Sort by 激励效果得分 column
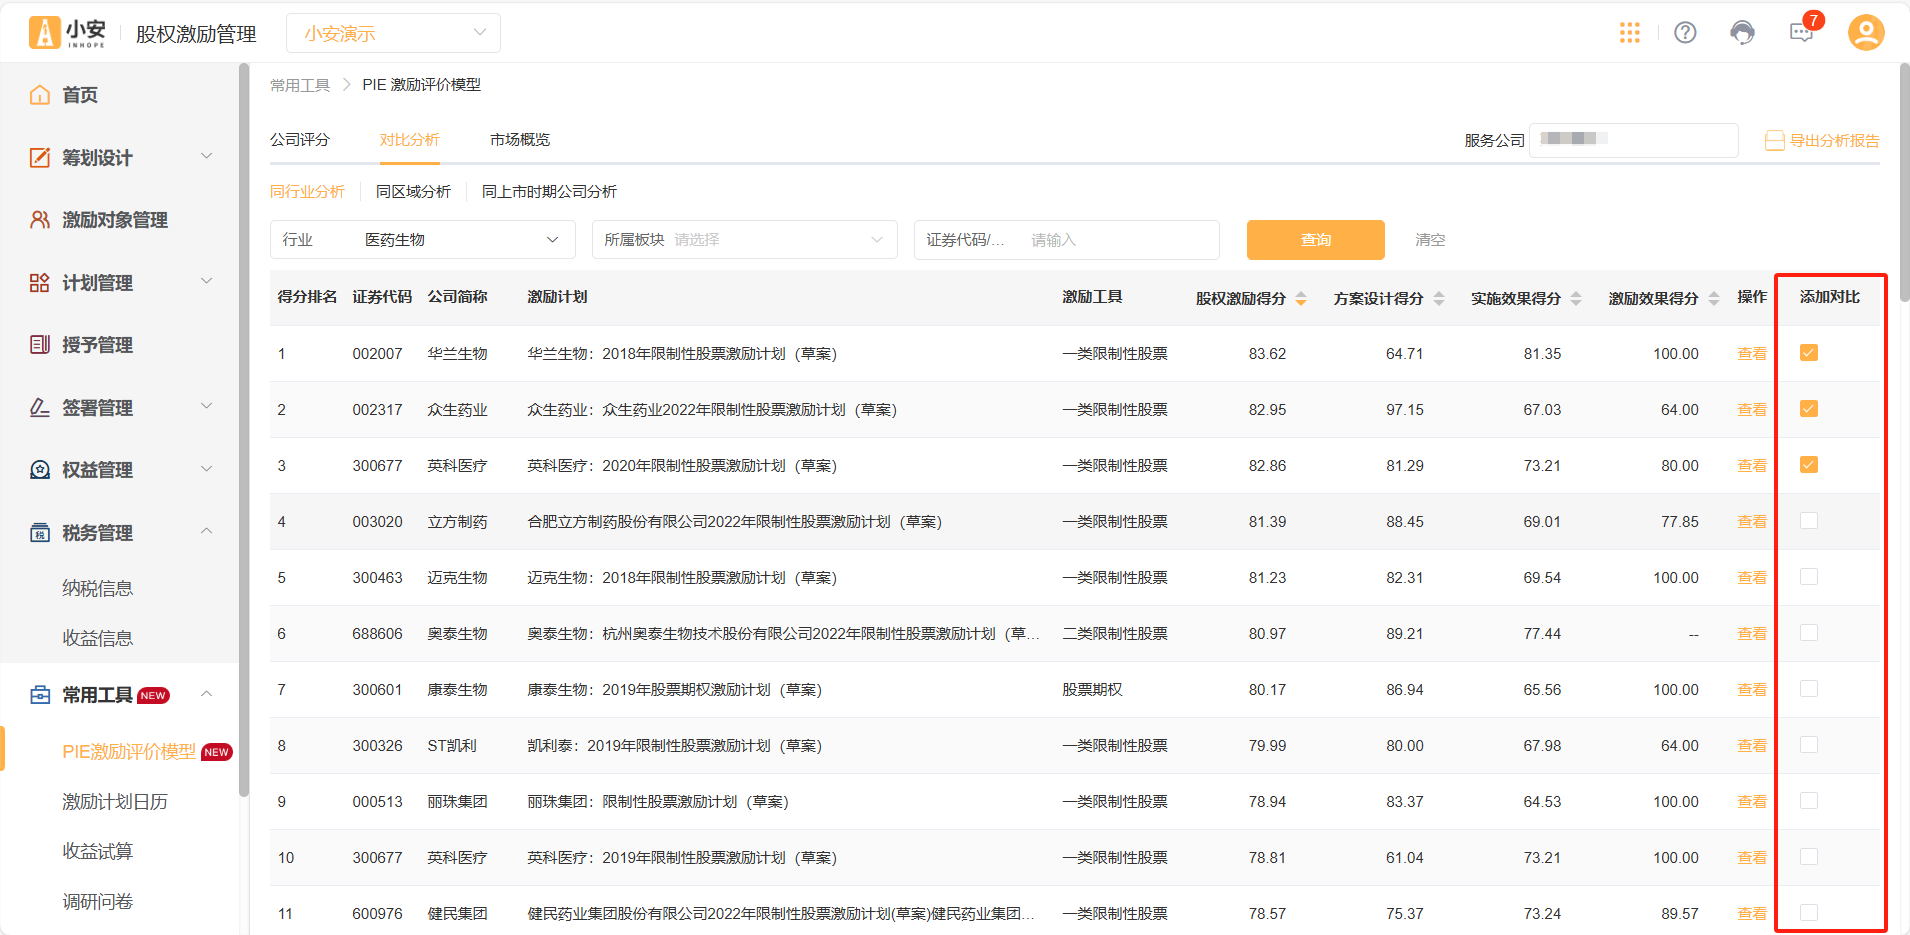 (x=1714, y=298)
